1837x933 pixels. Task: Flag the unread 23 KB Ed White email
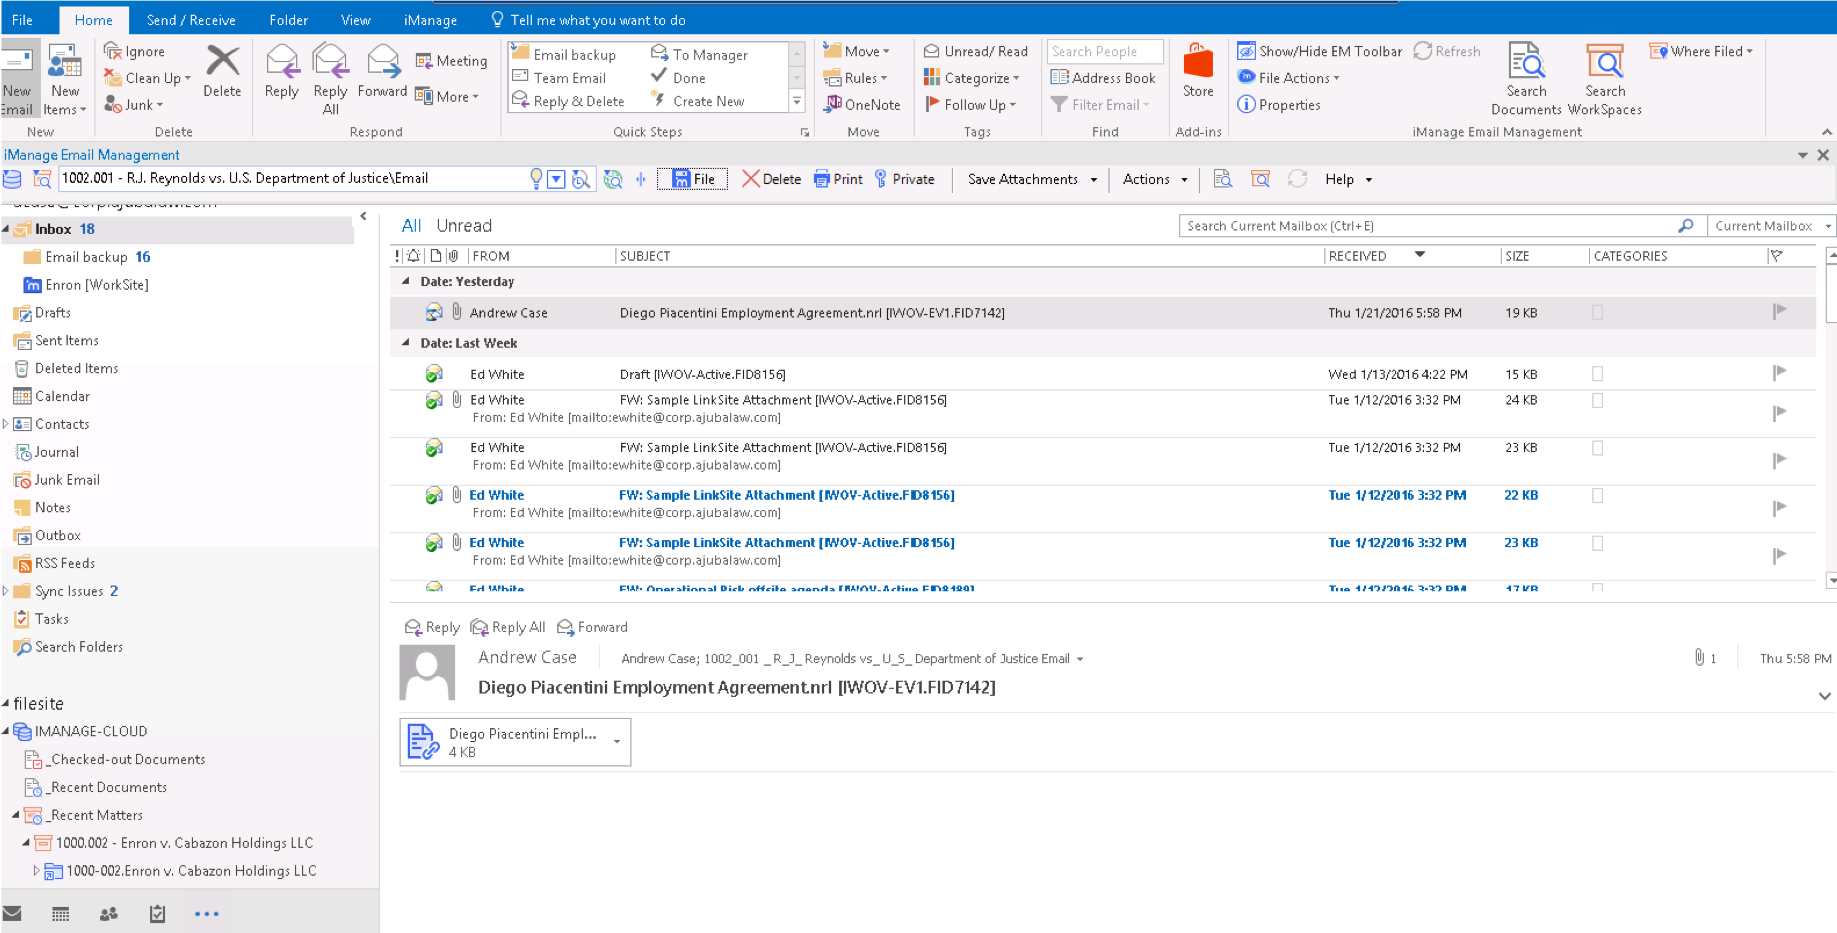click(1779, 556)
